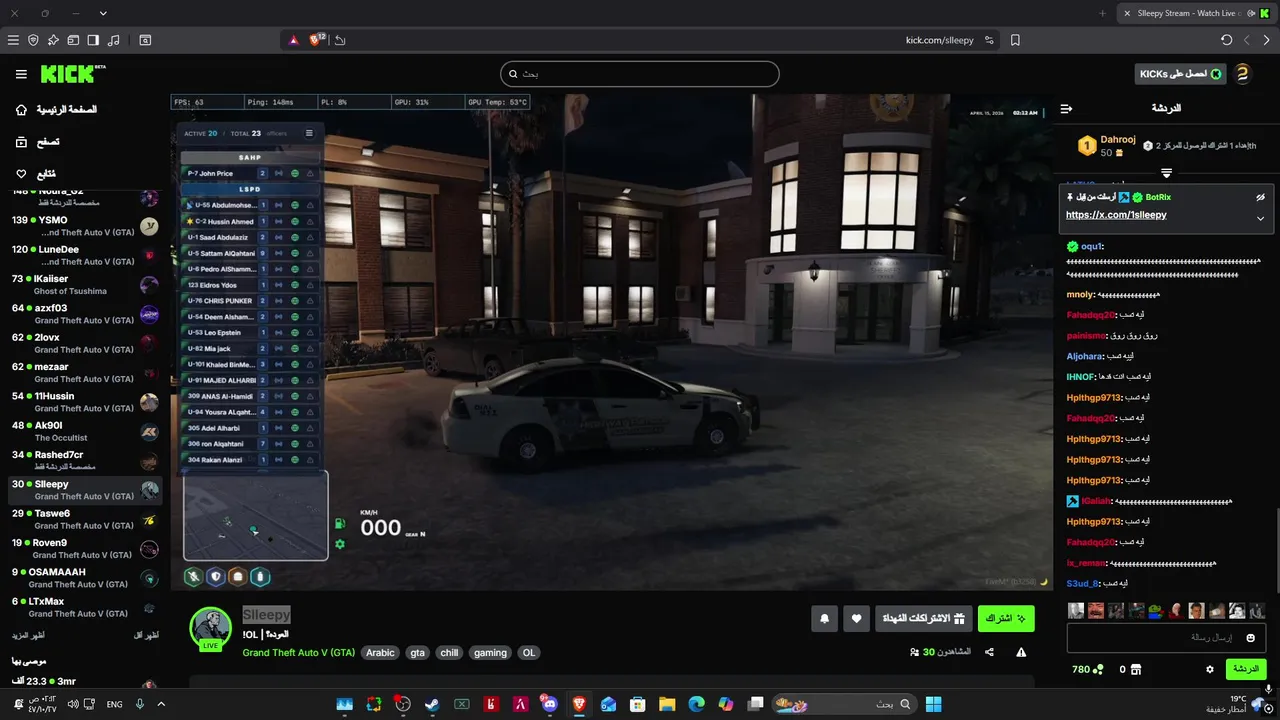1280x720 pixels.
Task: Click show less under followed channels
Action: point(146,636)
